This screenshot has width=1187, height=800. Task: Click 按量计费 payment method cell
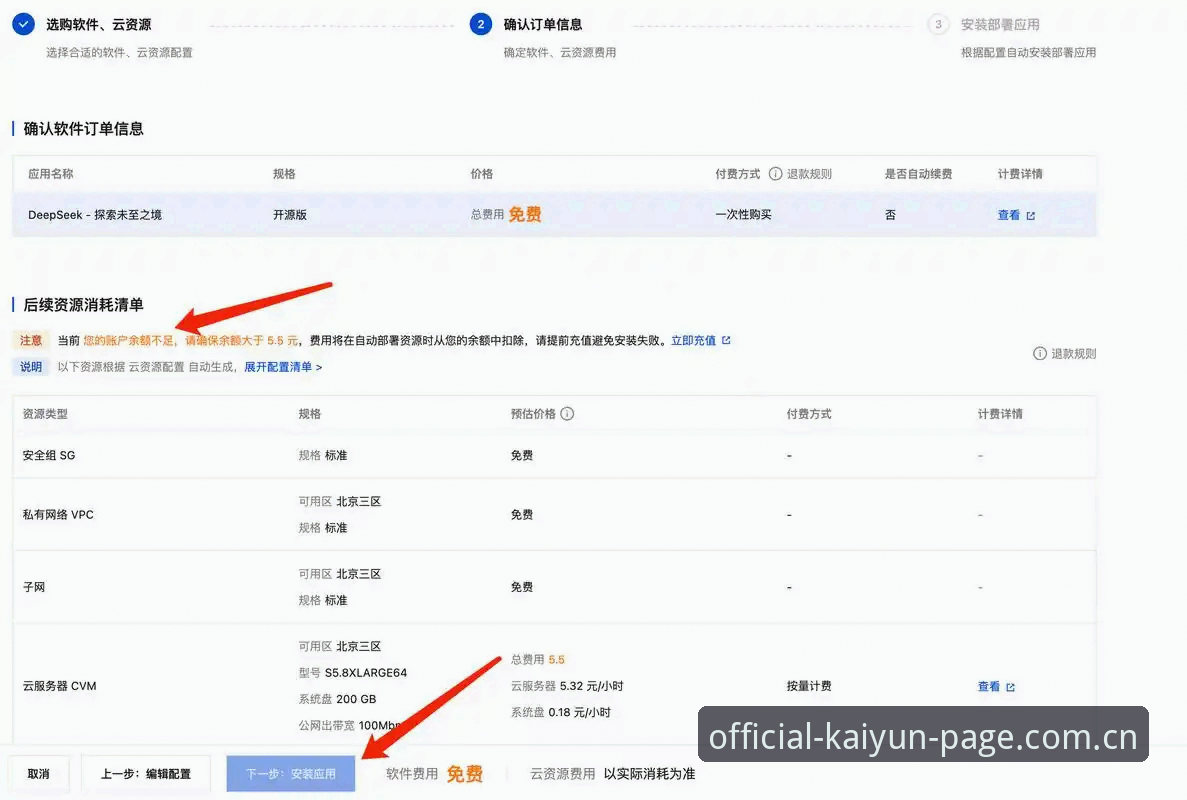tap(808, 686)
